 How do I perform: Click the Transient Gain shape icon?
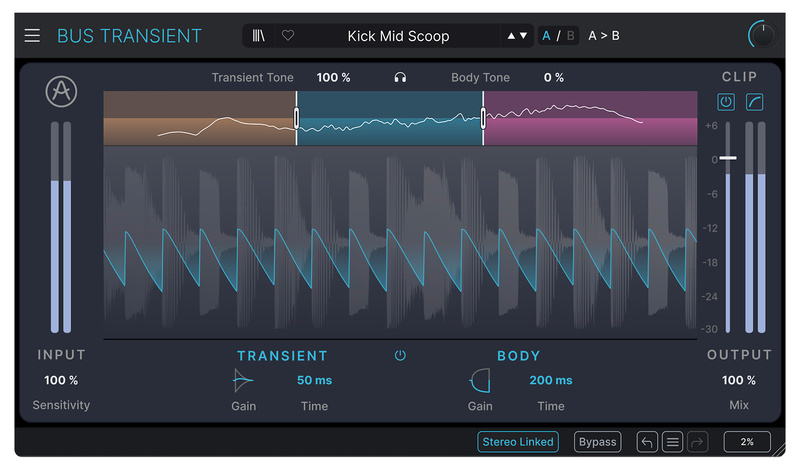(243, 380)
